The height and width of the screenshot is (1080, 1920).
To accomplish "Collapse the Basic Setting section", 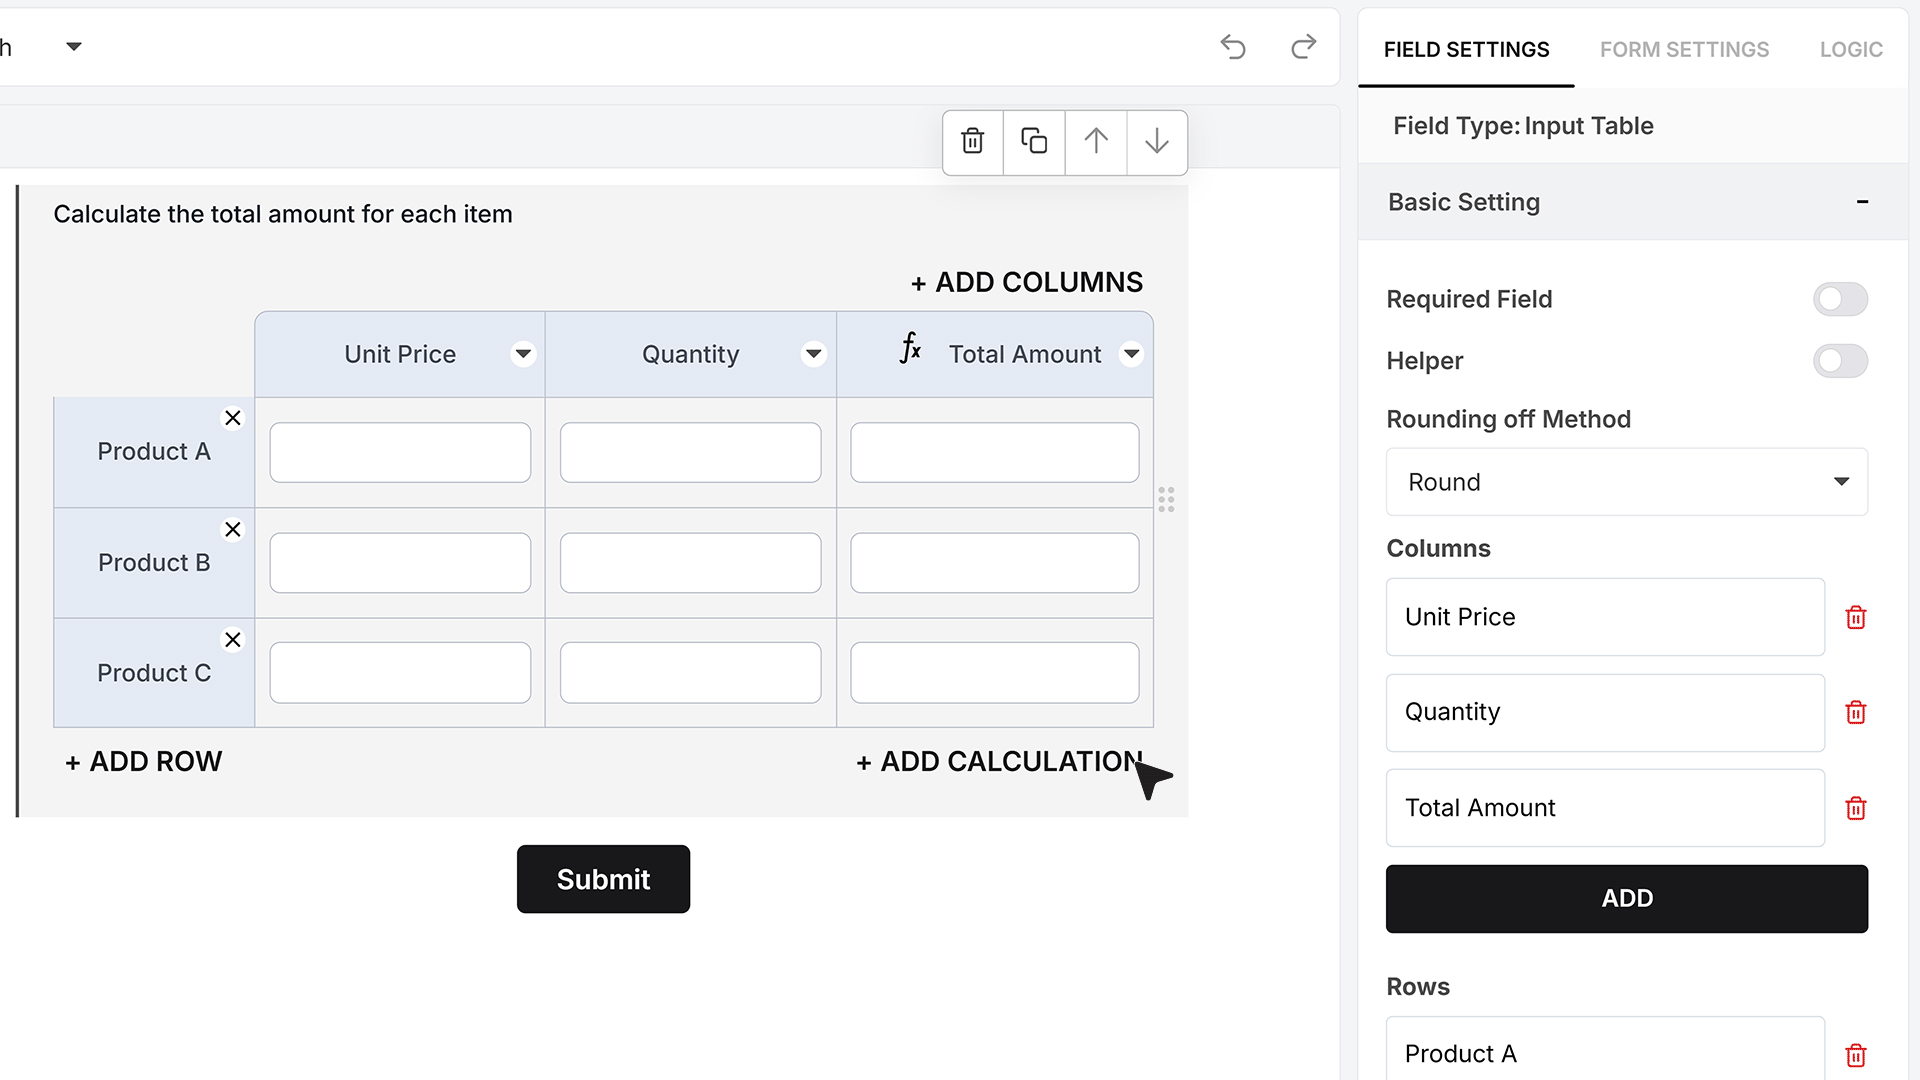I will tap(1862, 202).
